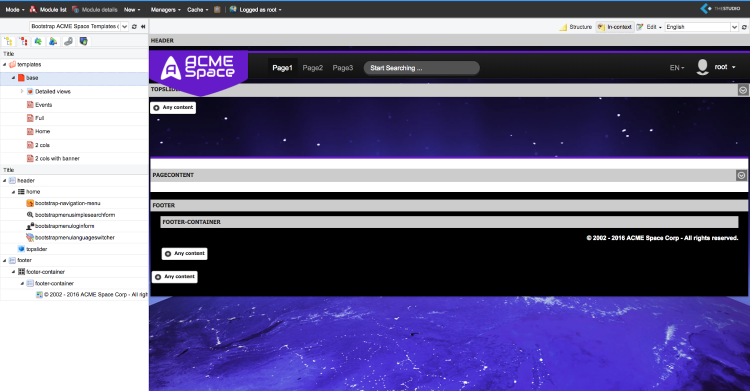Screen dimensions: 750x391
Task: Collapse the templates tree node
Action: 5,65
